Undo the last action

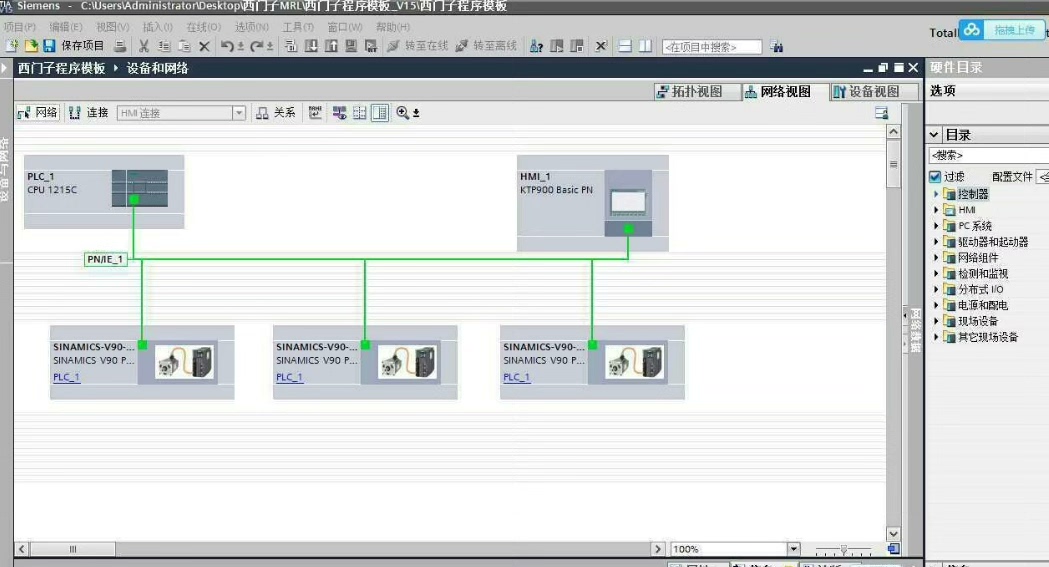click(x=227, y=46)
